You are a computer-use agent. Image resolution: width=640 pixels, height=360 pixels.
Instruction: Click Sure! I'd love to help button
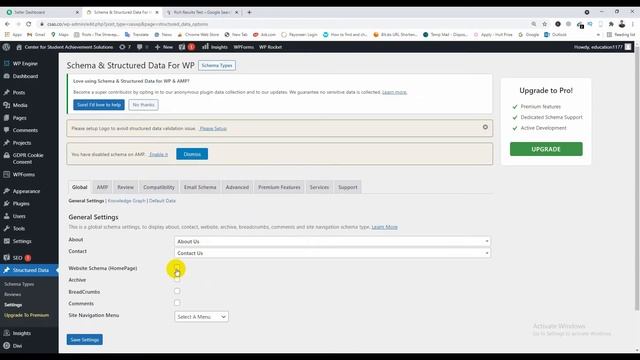click(99, 105)
